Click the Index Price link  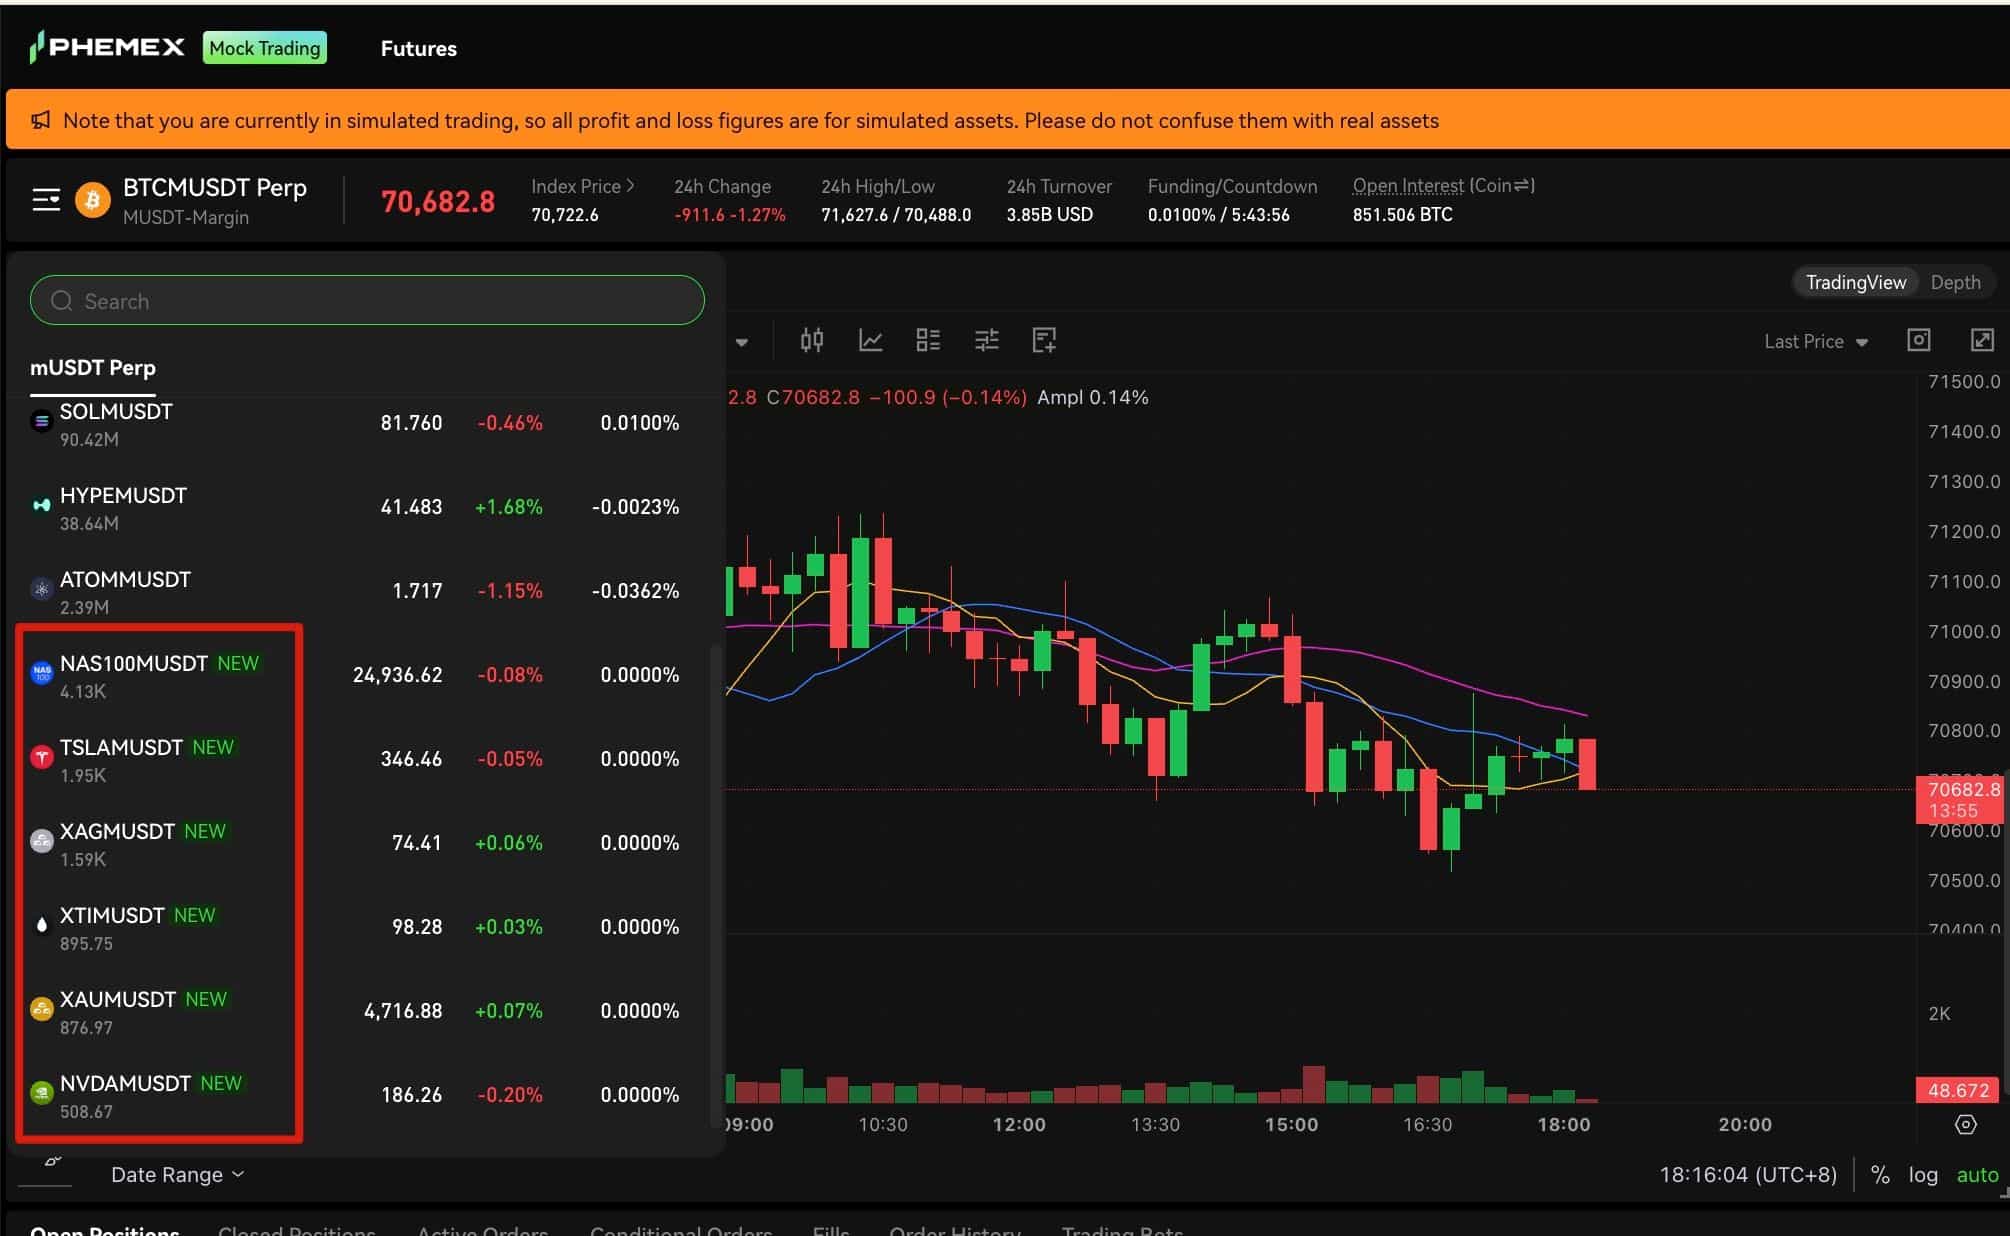(582, 187)
